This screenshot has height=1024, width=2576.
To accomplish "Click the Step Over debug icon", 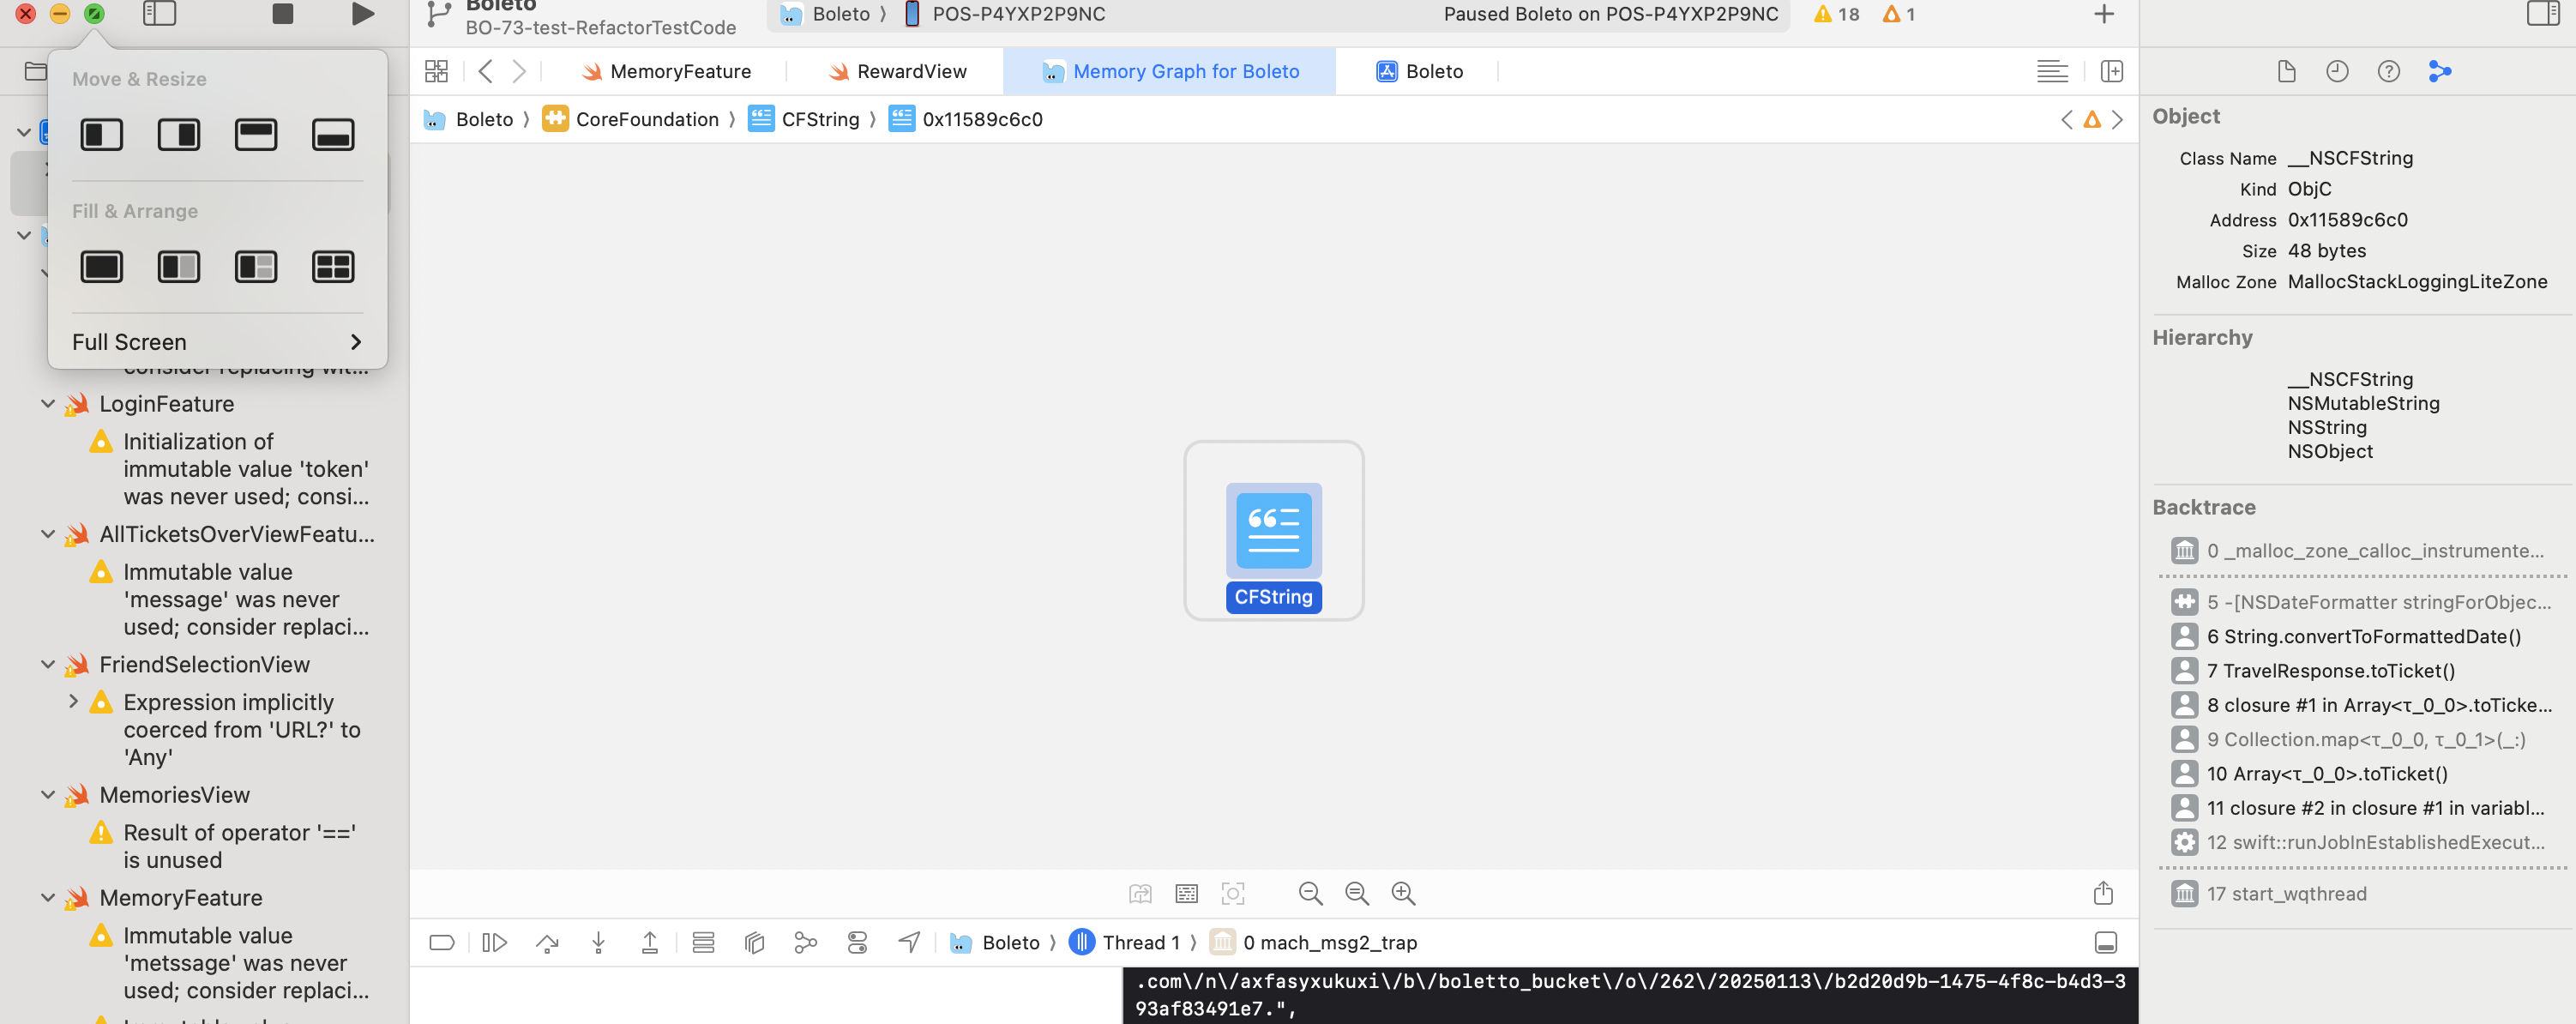I will coord(546,942).
